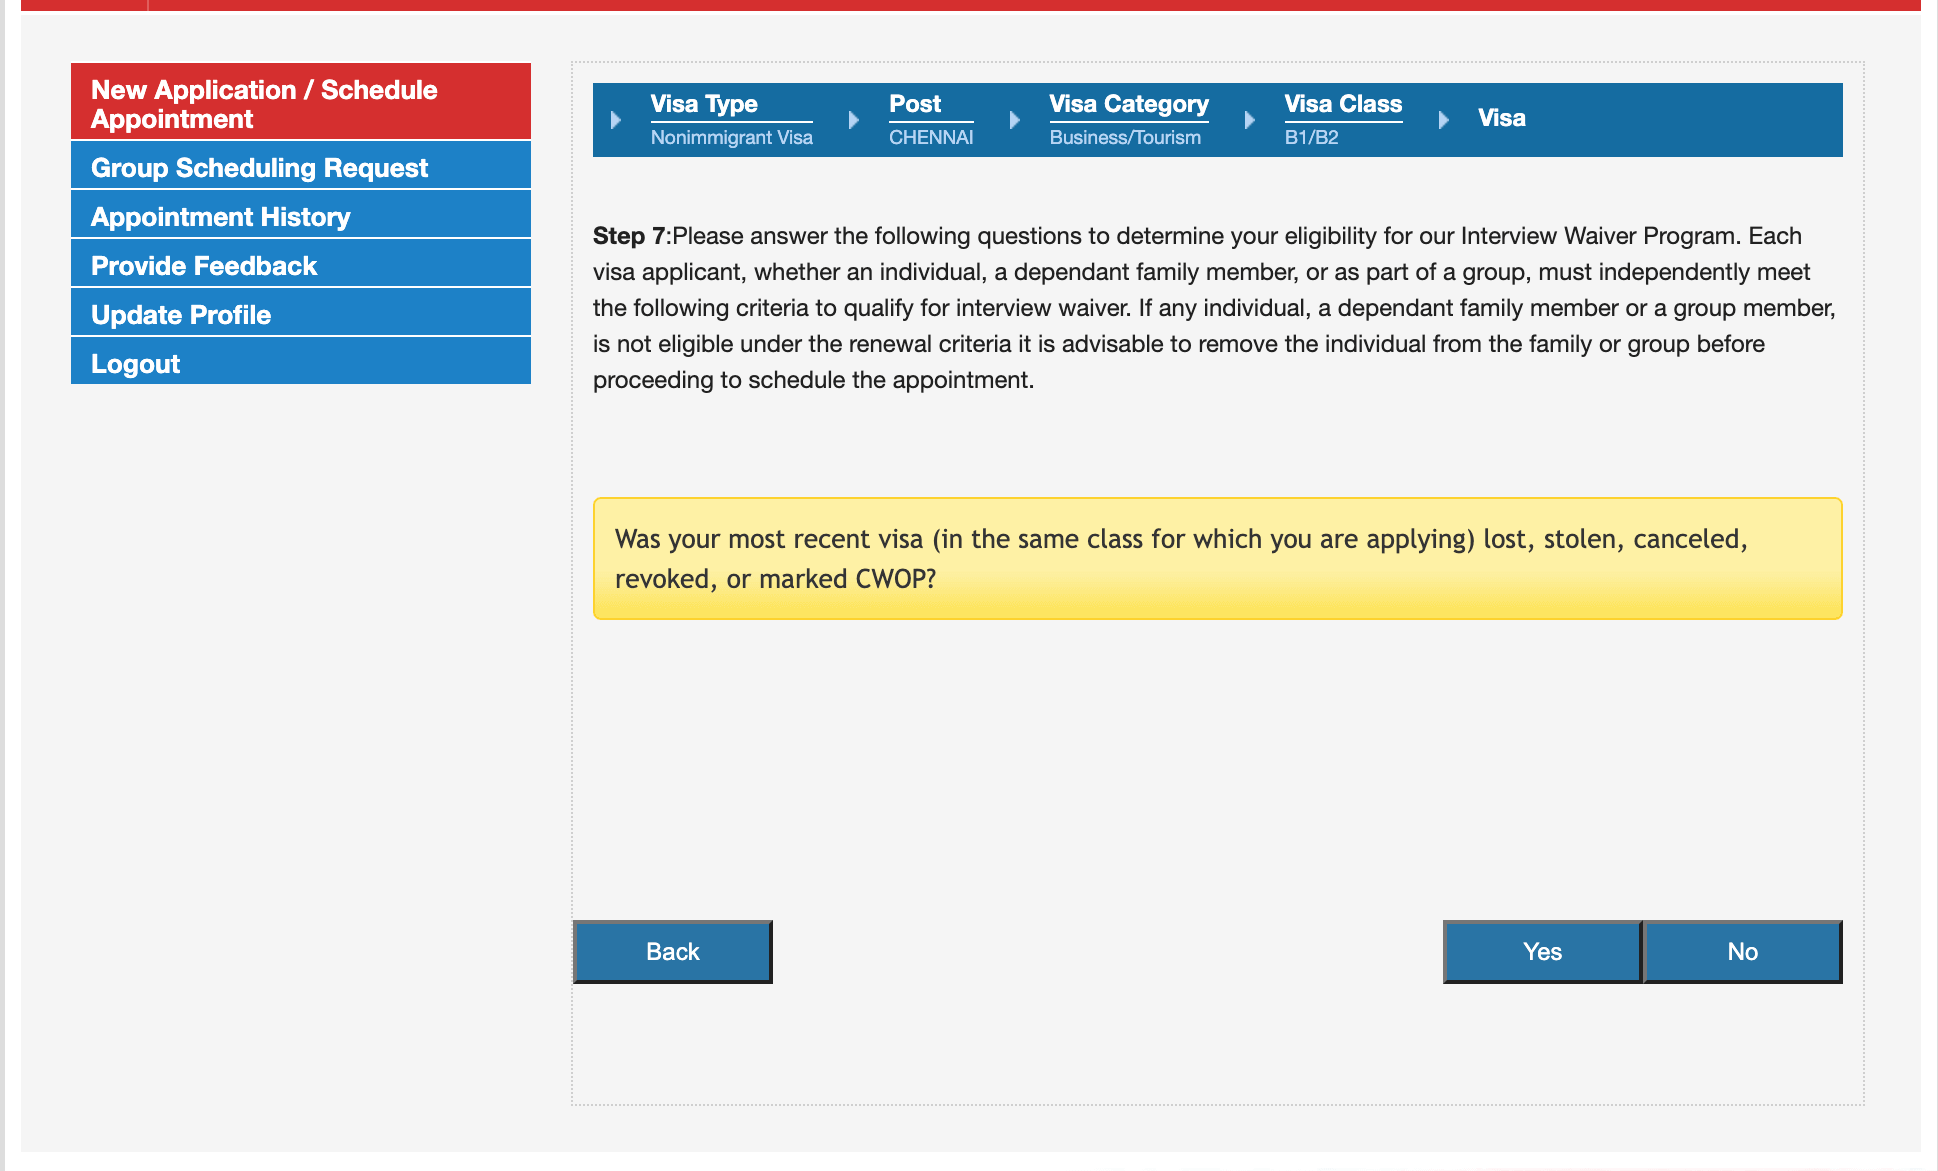Open the Visa Type breadcrumb link
The height and width of the screenshot is (1171, 1938).
click(704, 104)
